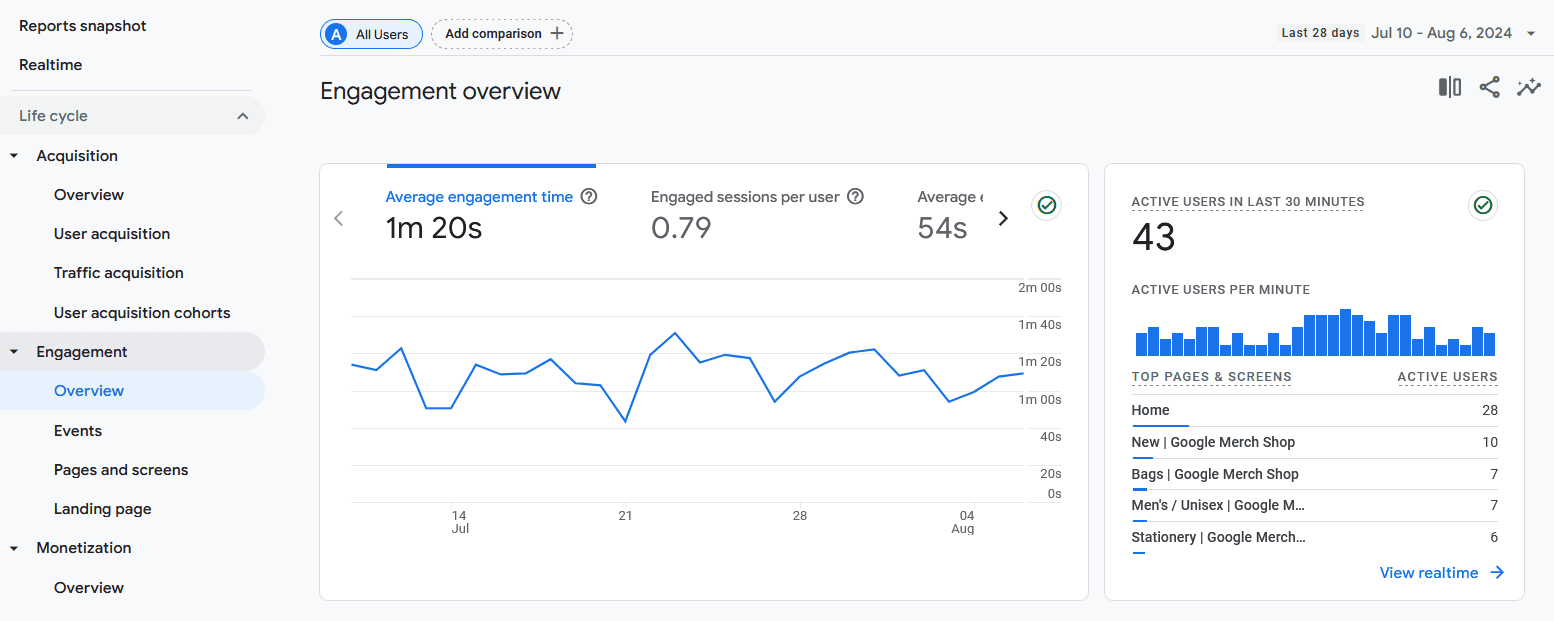Open the share report icon

(x=1489, y=87)
